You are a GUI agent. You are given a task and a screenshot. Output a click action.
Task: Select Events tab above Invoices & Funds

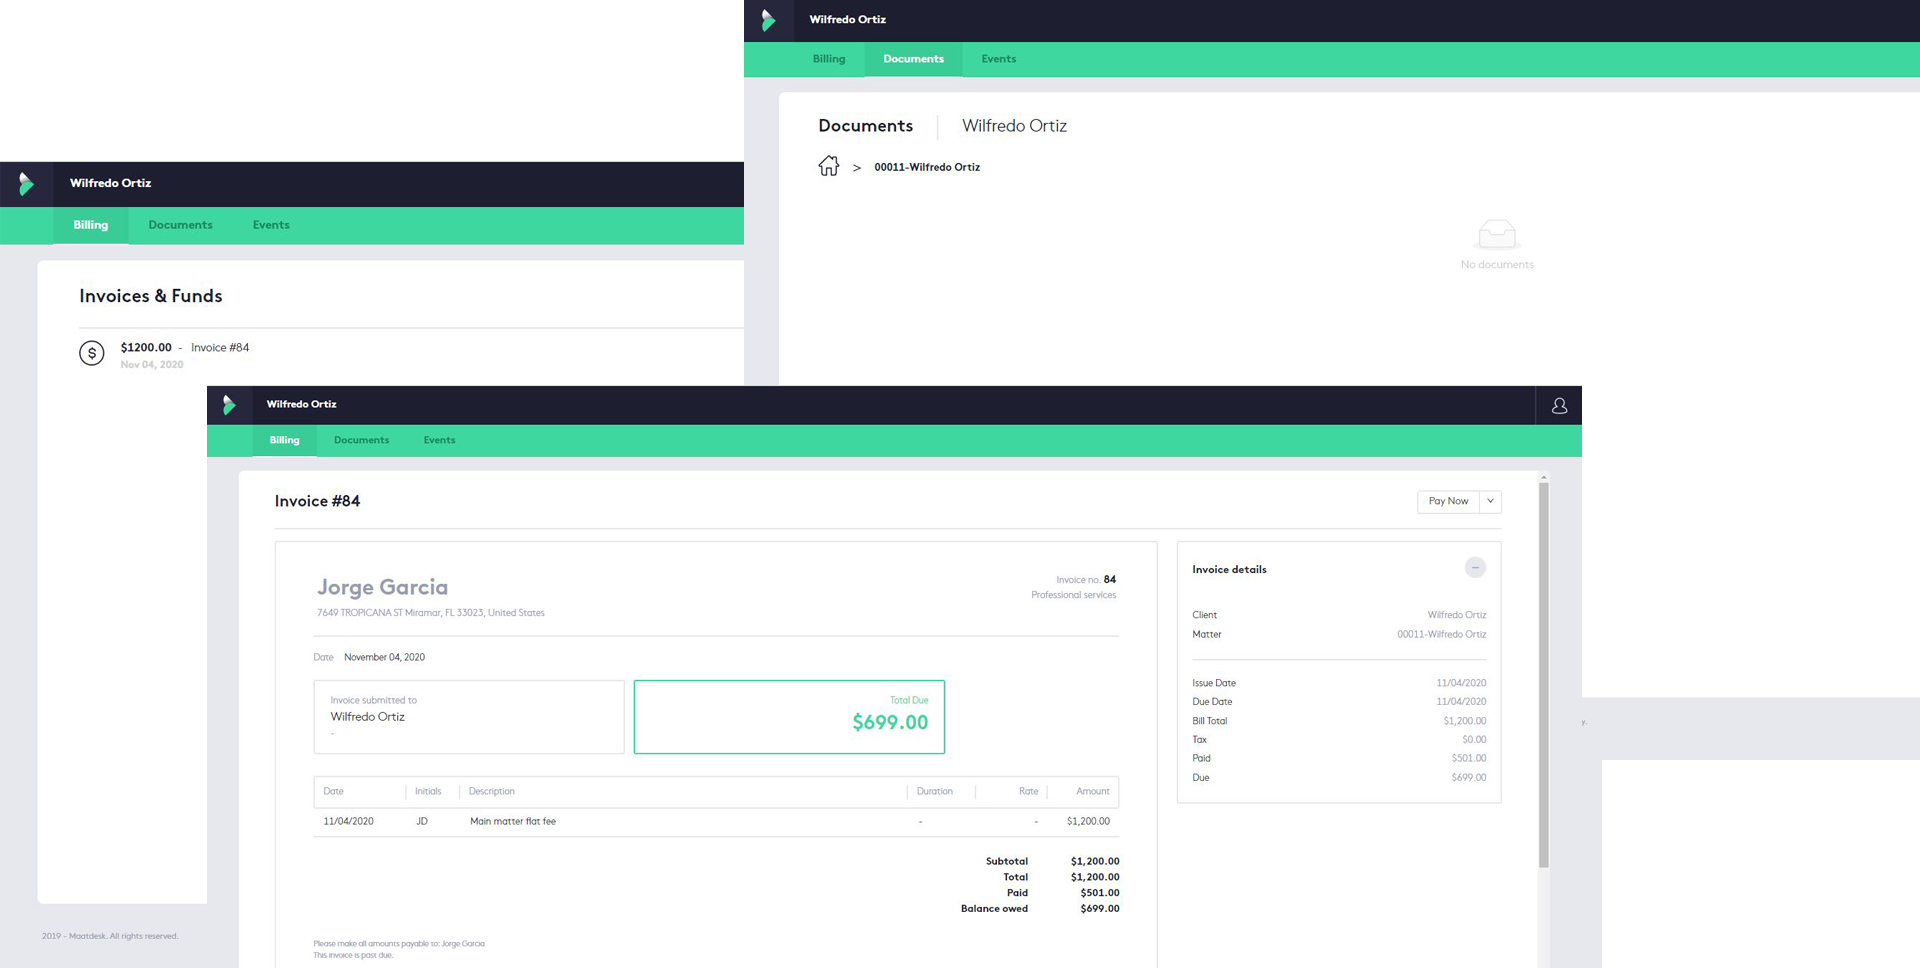click(271, 225)
